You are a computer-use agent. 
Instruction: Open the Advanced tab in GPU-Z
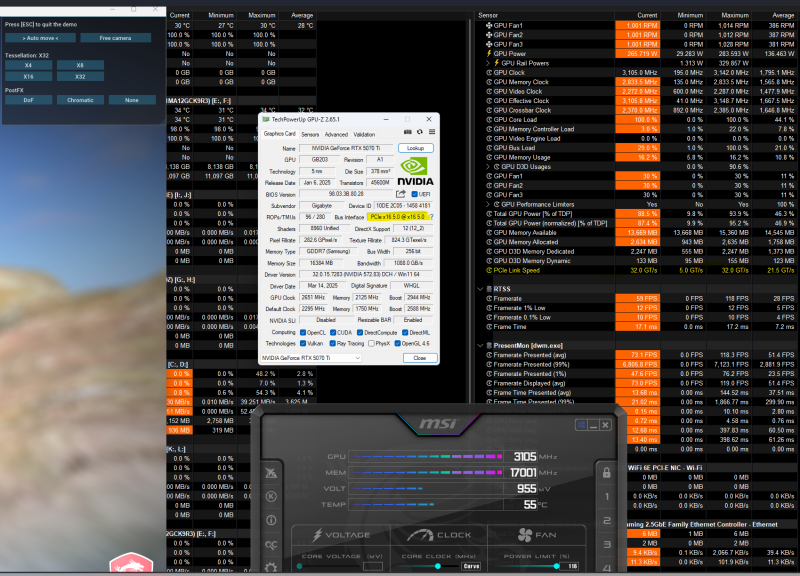tap(336, 135)
